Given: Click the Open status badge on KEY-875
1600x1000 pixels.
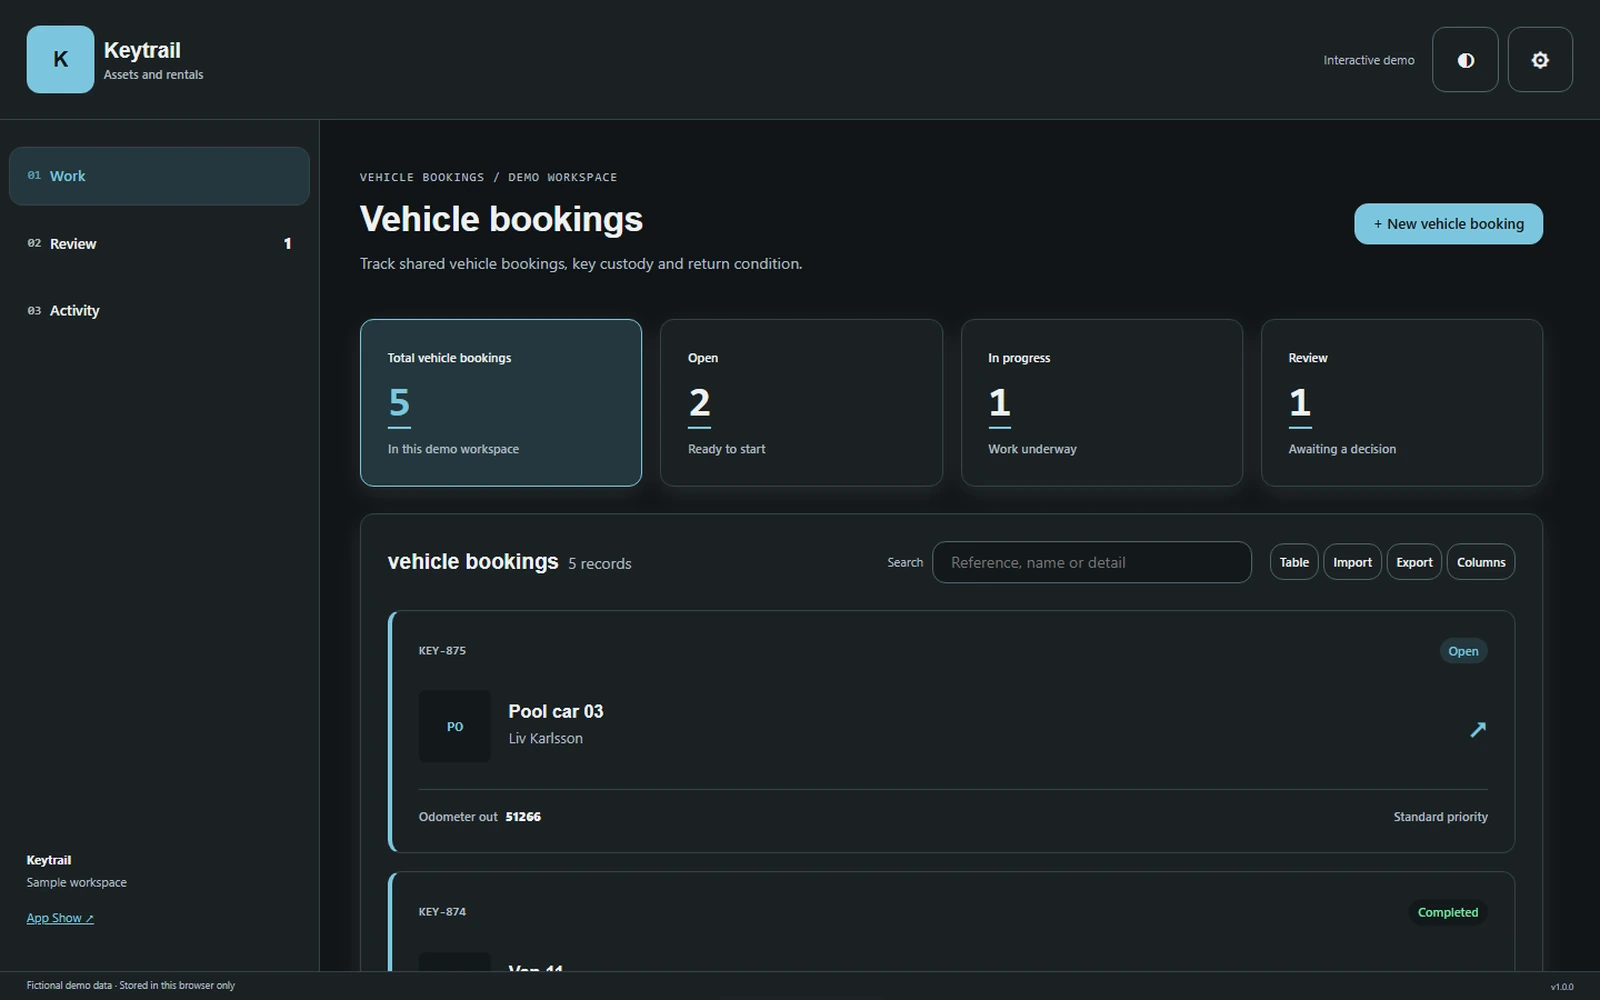Looking at the screenshot, I should coord(1463,651).
